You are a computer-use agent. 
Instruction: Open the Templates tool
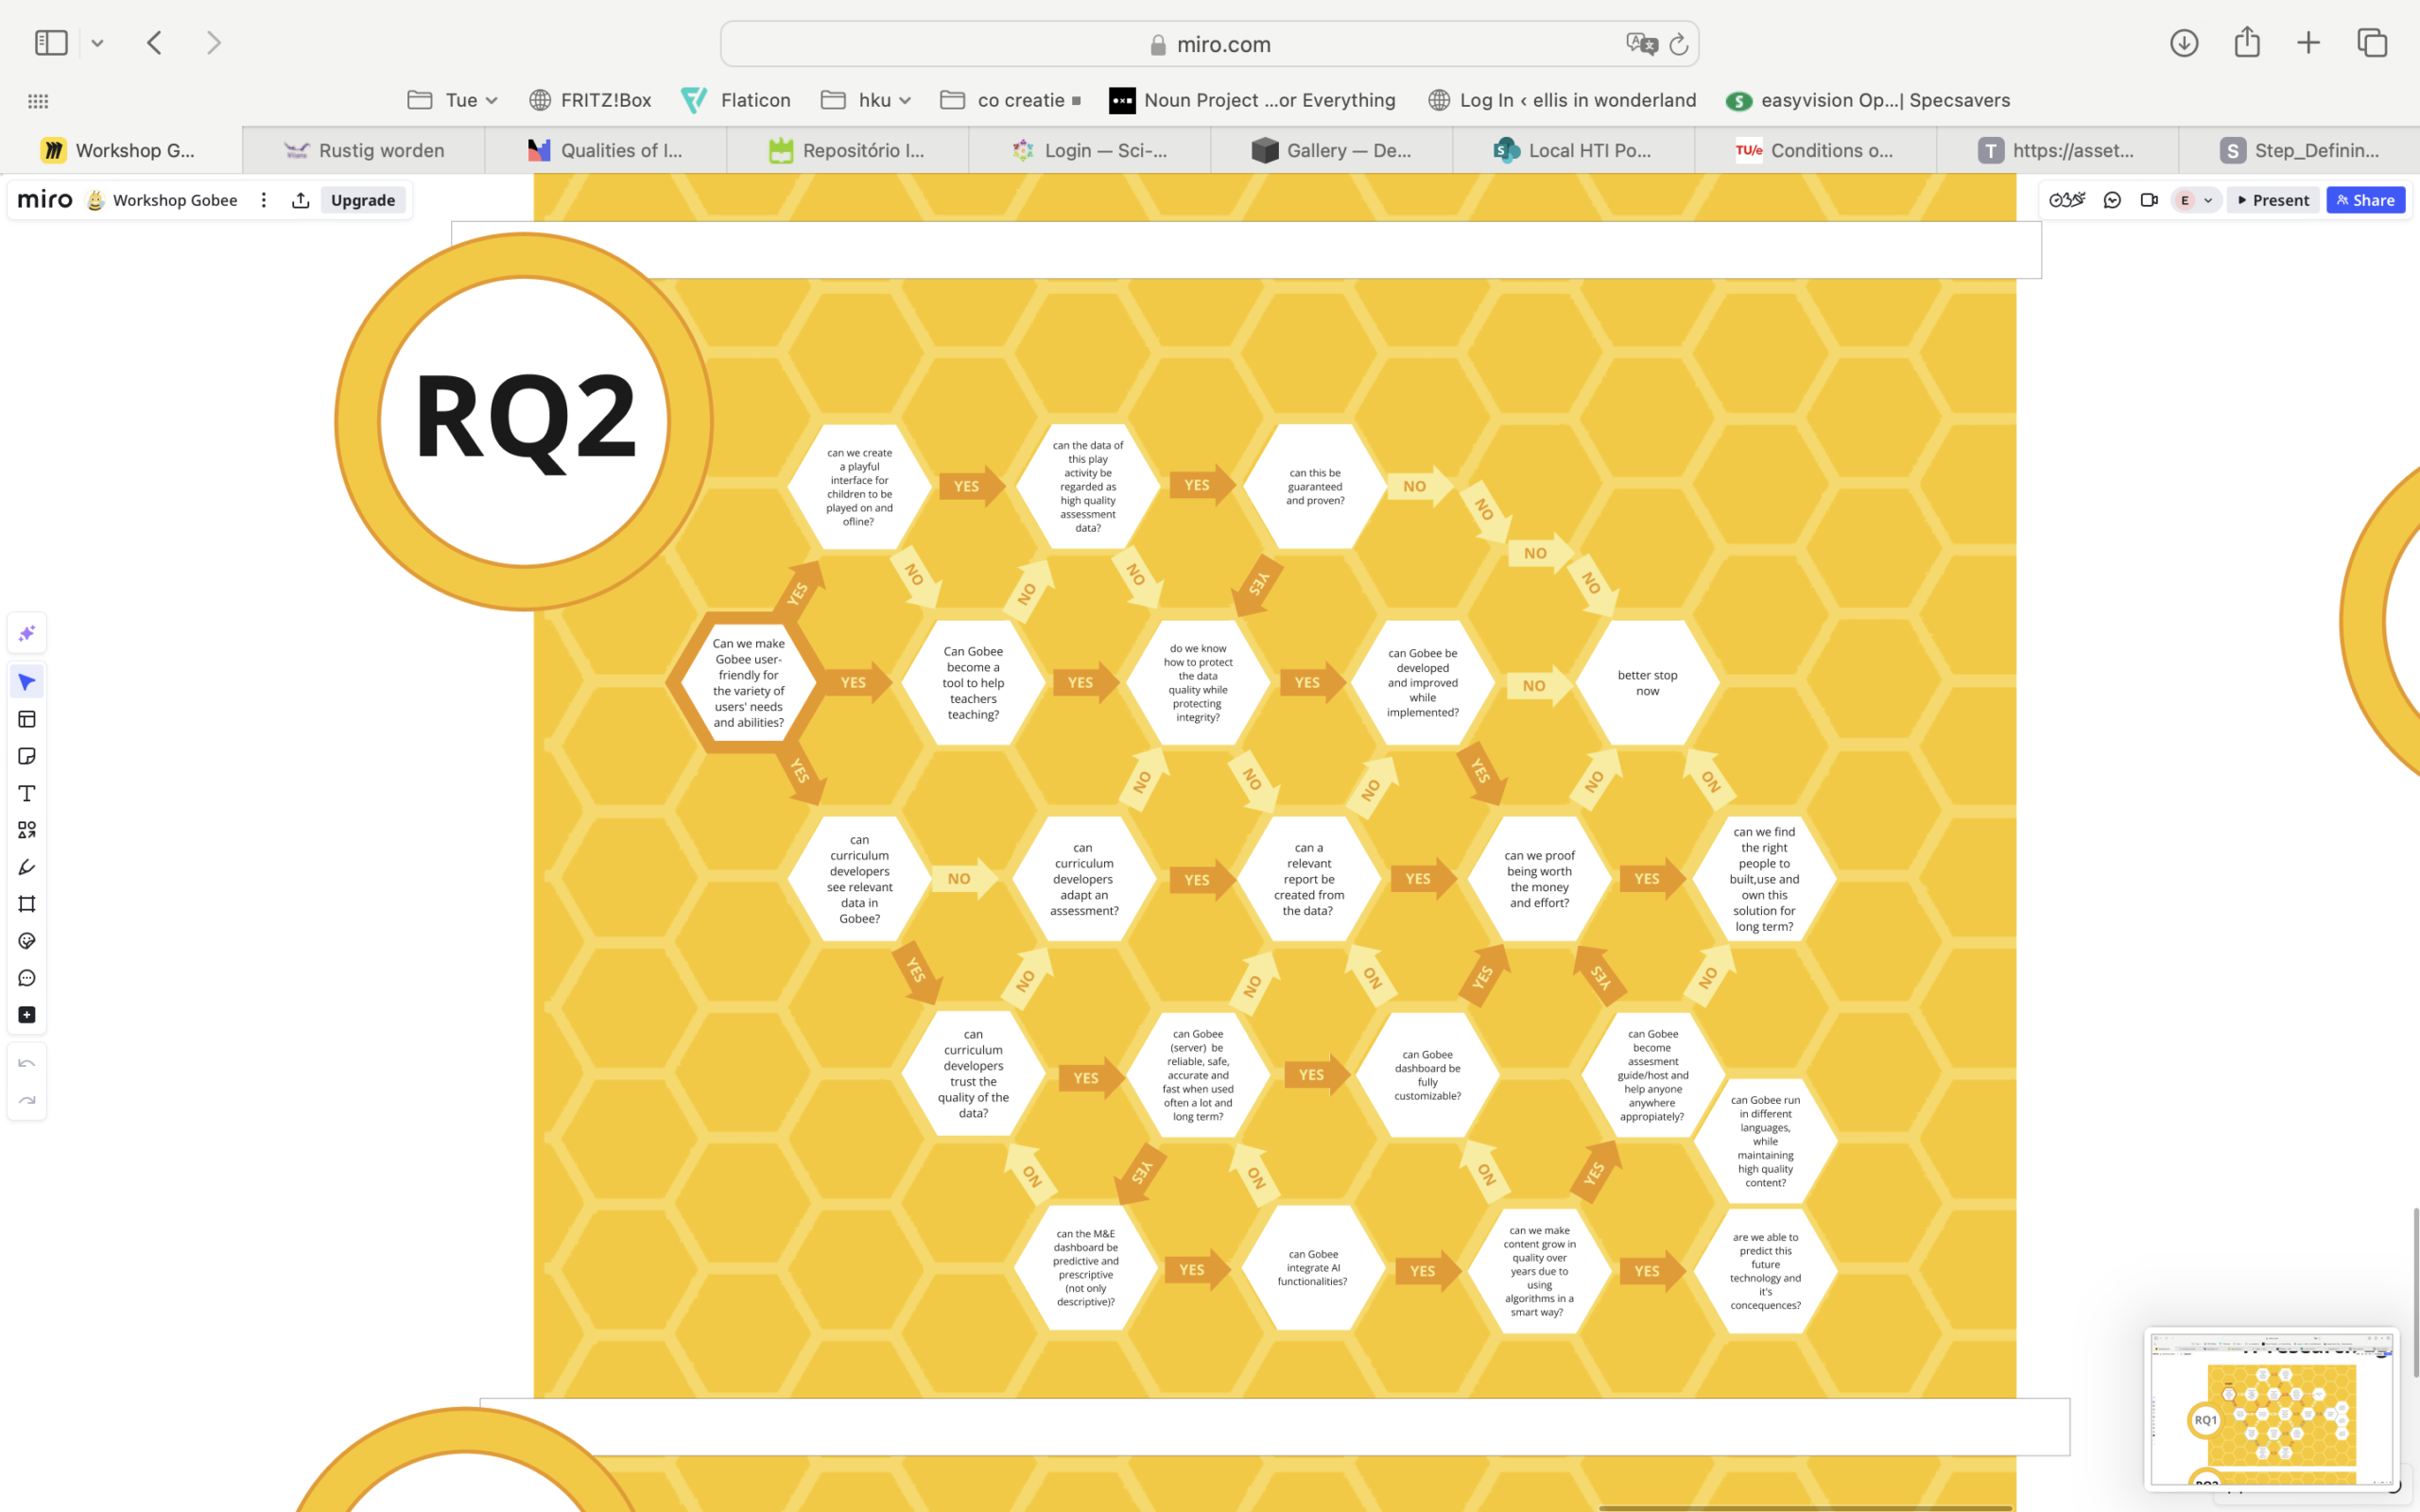tap(27, 719)
